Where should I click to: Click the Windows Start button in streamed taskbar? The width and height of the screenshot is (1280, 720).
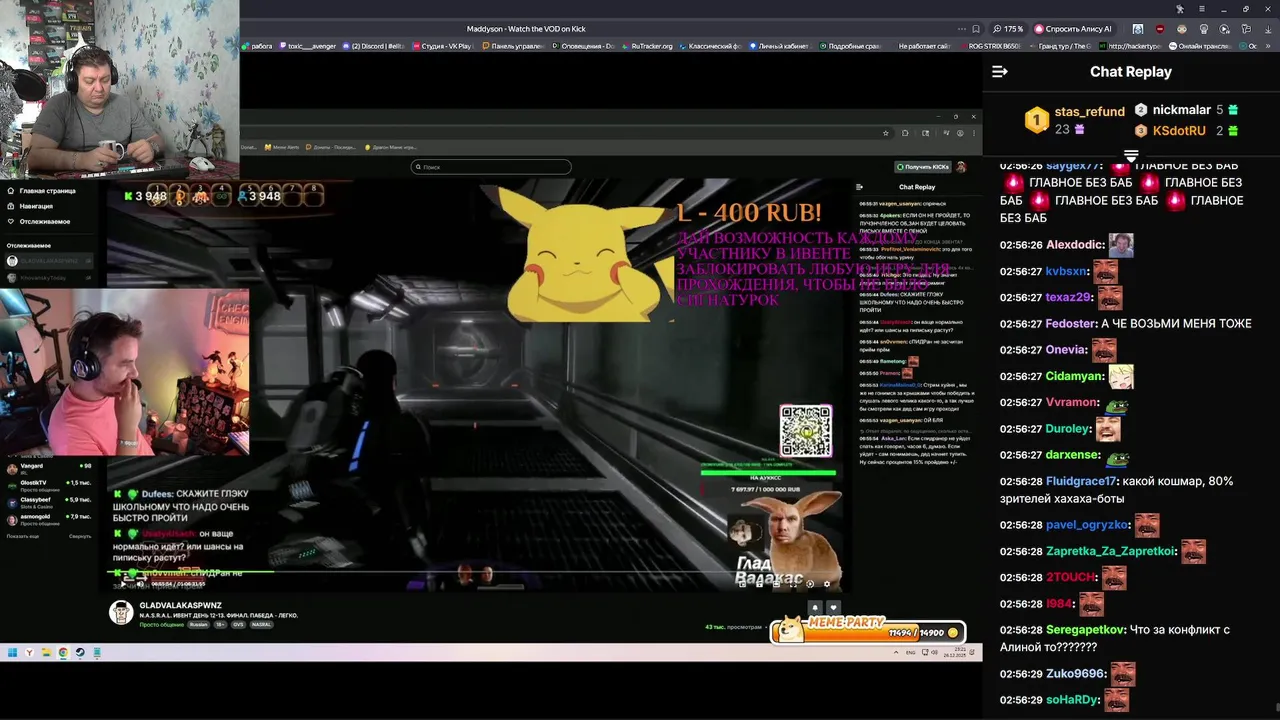[x=13, y=653]
